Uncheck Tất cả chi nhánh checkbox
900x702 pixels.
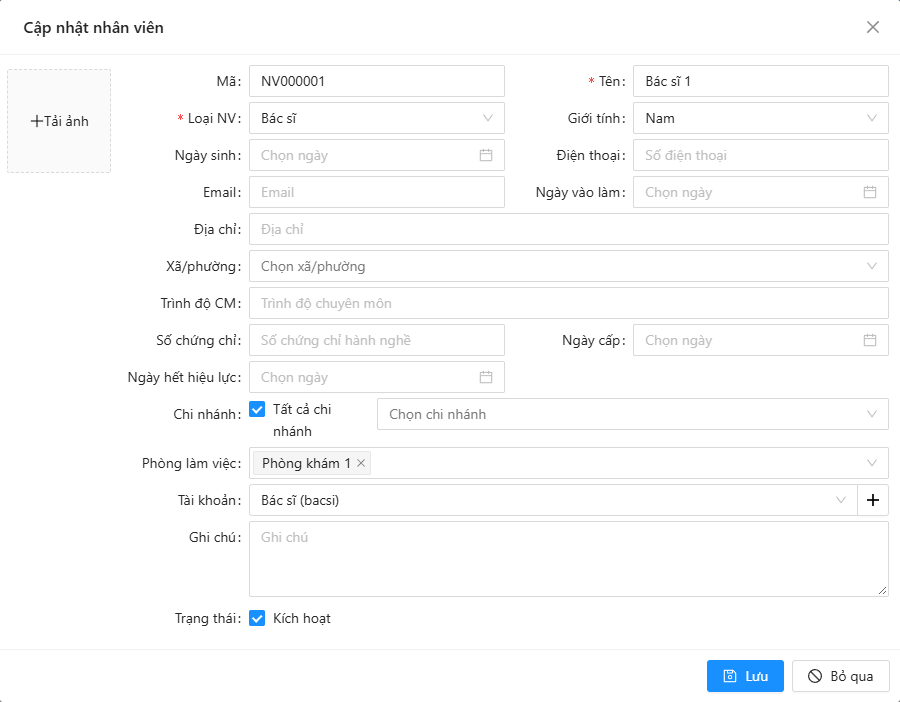257,409
